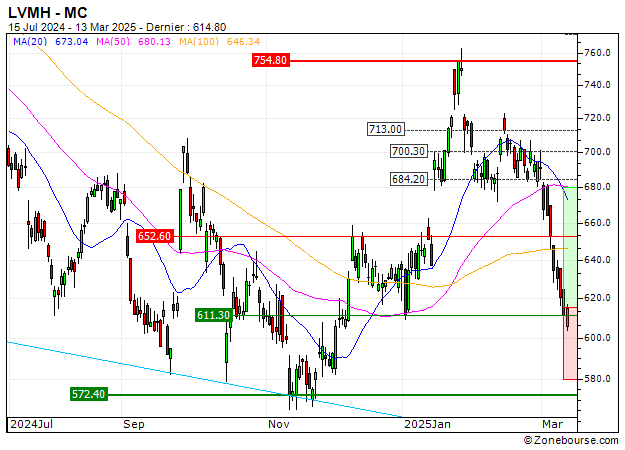Click the 680.0 price axis tick
The width and height of the screenshot is (625, 450).
pyautogui.click(x=597, y=187)
